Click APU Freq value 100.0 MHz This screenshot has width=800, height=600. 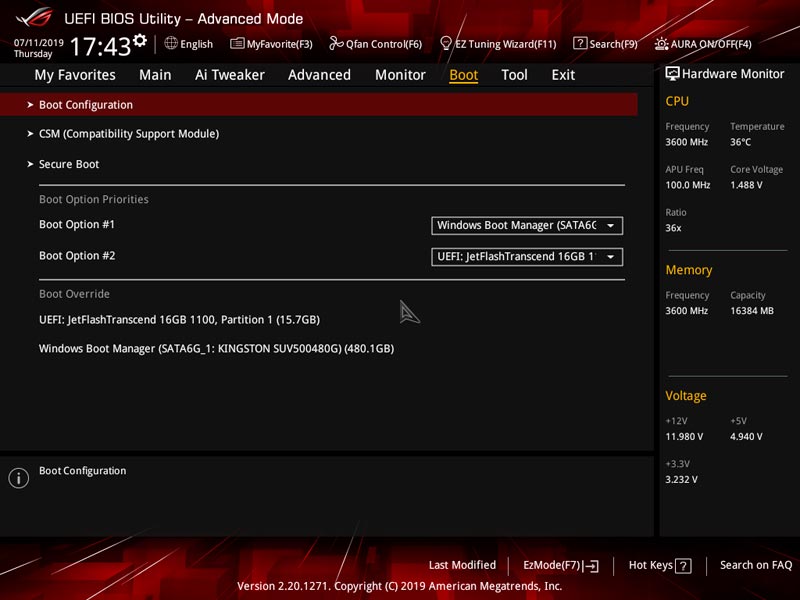click(x=688, y=185)
